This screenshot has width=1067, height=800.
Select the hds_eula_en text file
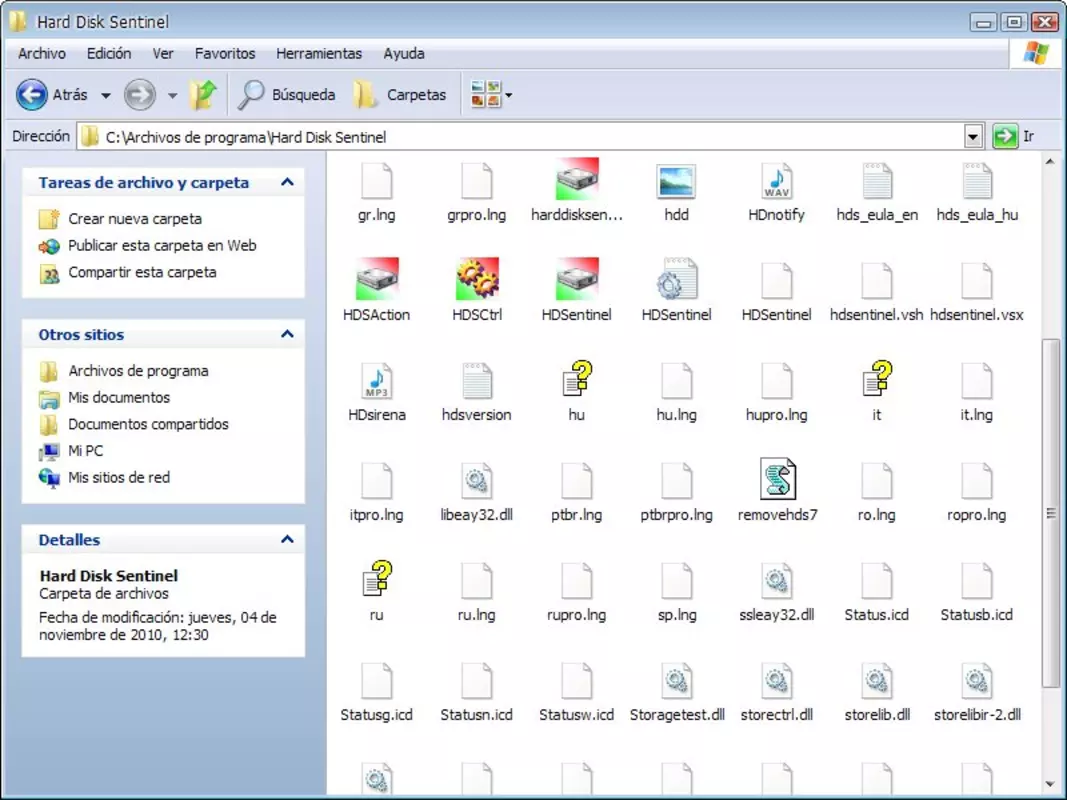[876, 181]
